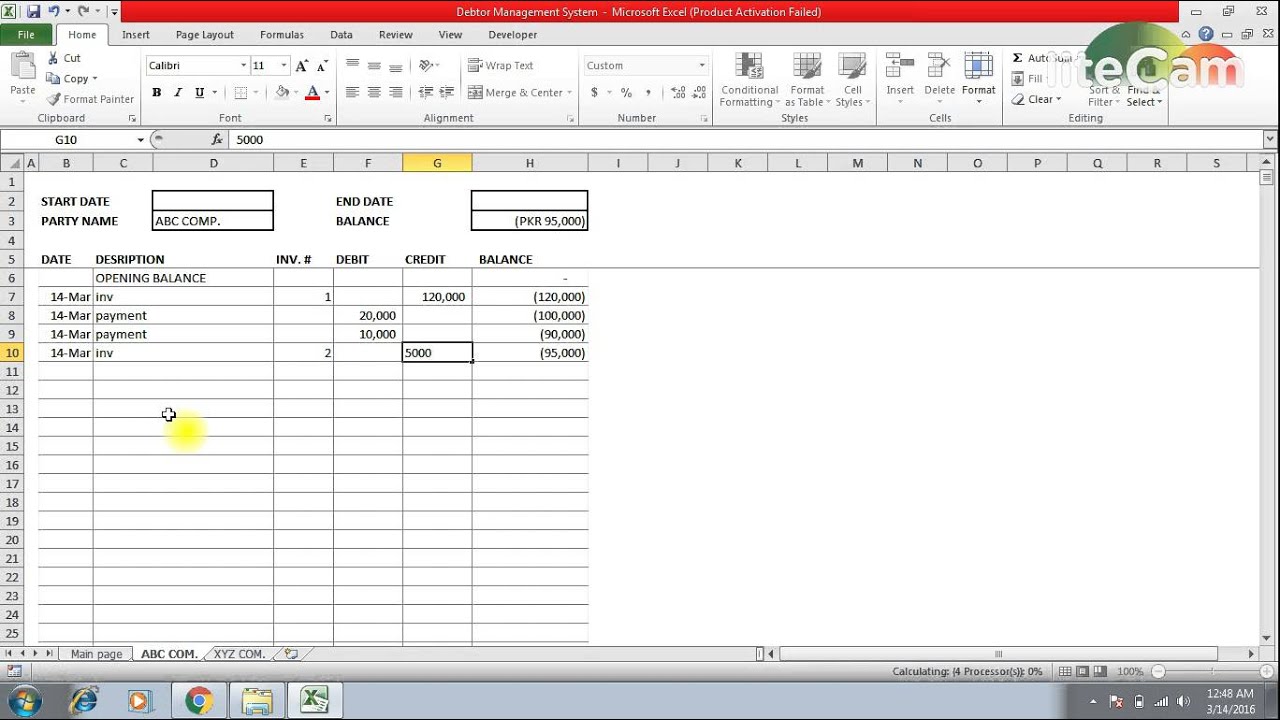This screenshot has width=1280, height=720.
Task: Open the font size dropdown
Action: coord(284,66)
